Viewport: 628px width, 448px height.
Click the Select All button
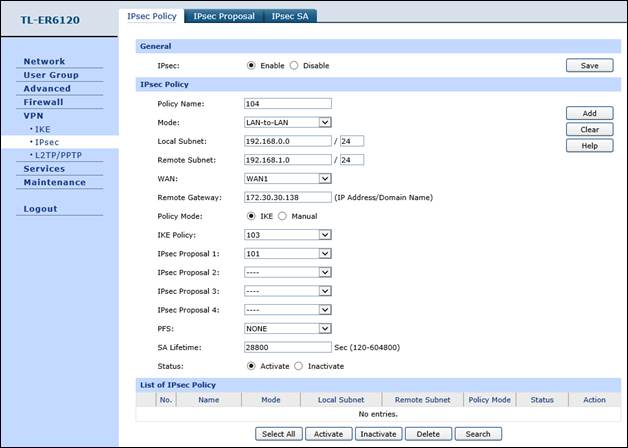click(x=277, y=434)
